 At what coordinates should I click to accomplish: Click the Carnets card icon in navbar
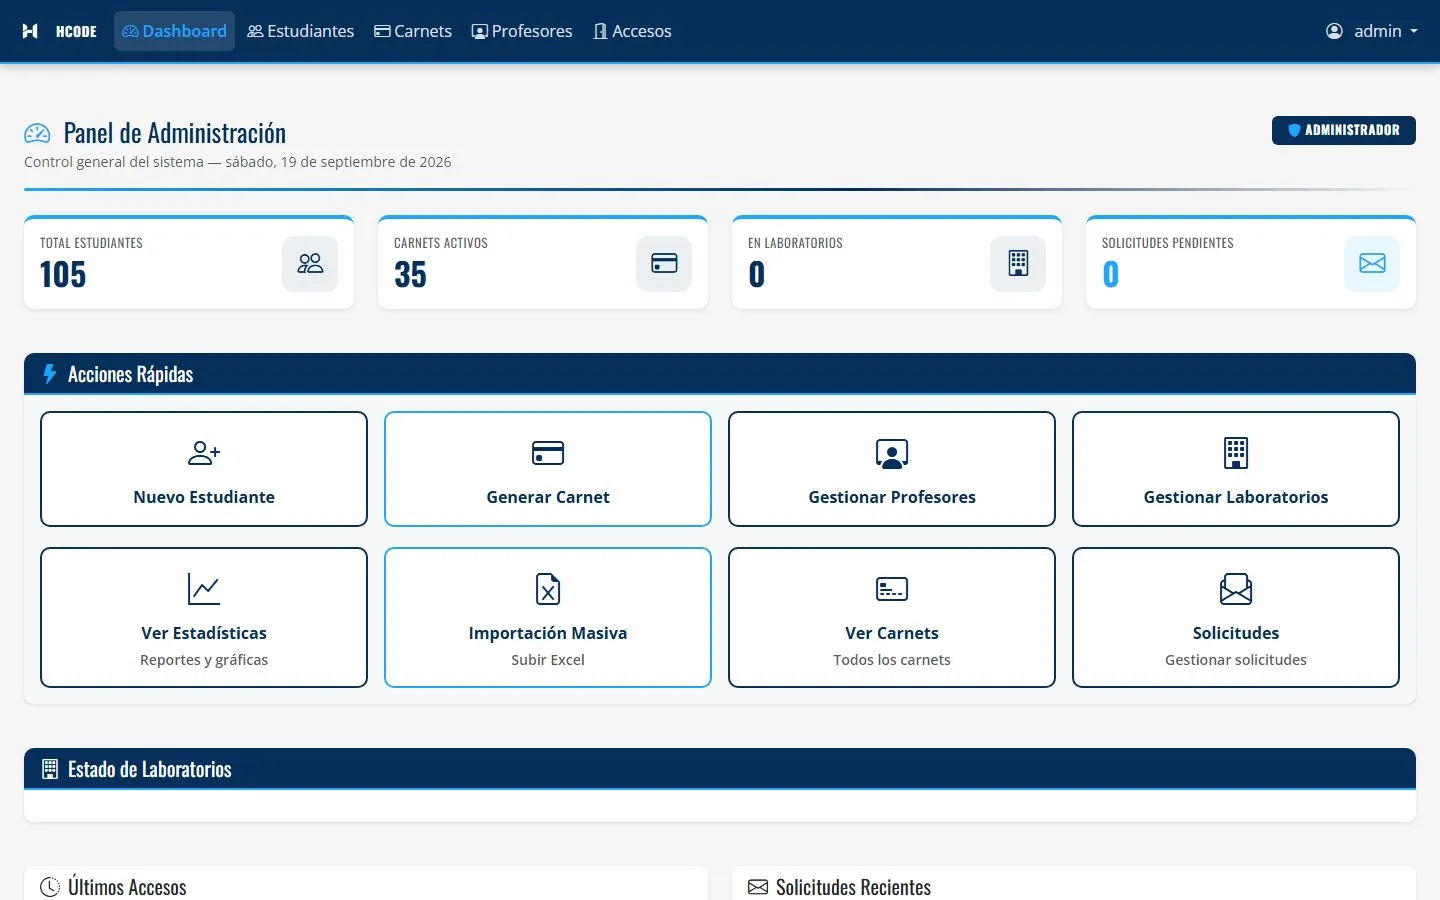tap(382, 31)
